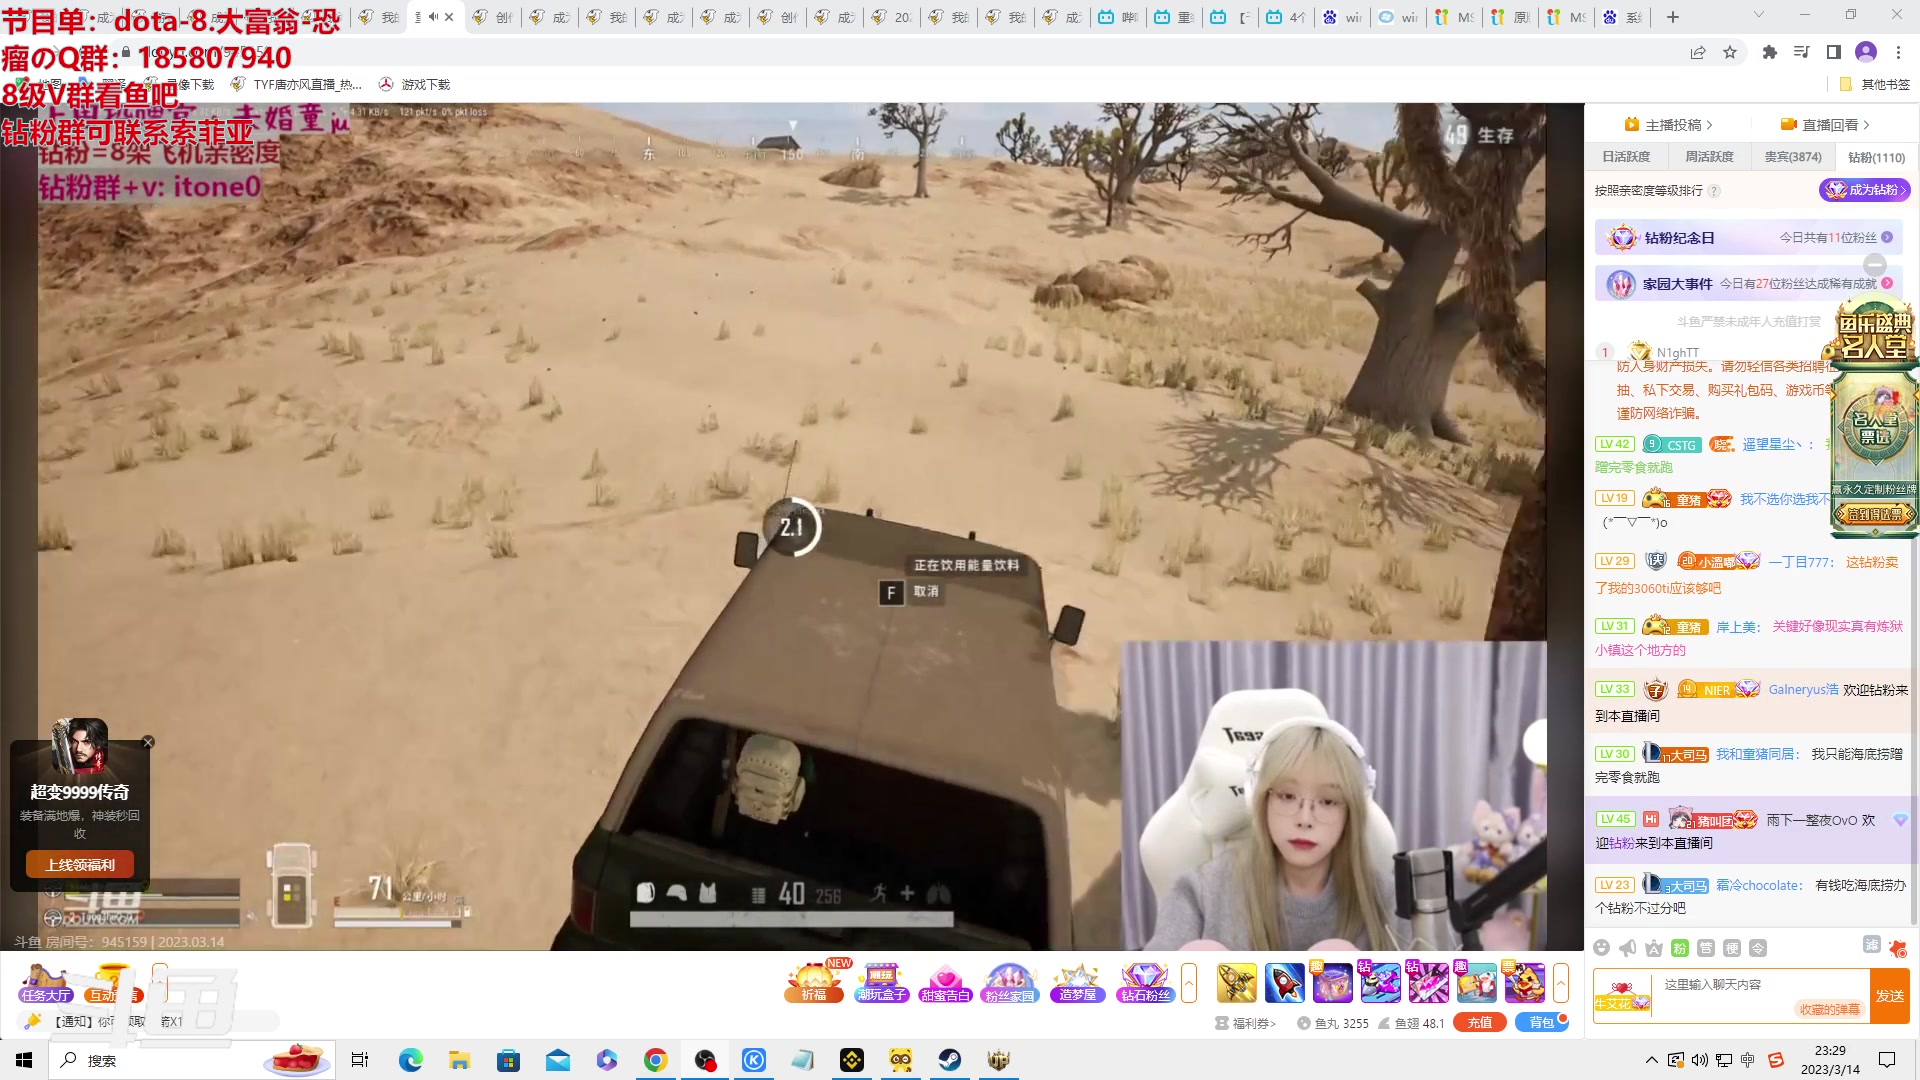Open the 甜蜜告白 activity icon

point(945,982)
